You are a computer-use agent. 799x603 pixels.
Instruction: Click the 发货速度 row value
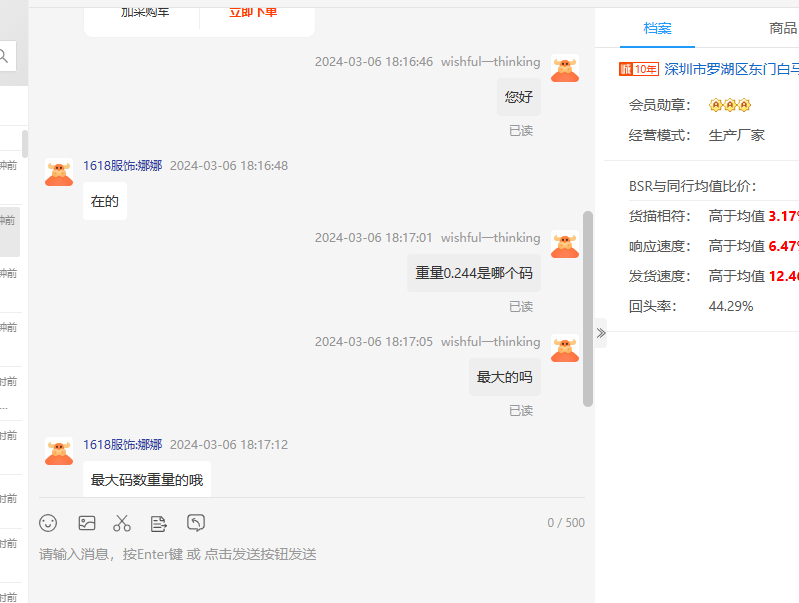[x=754, y=276]
